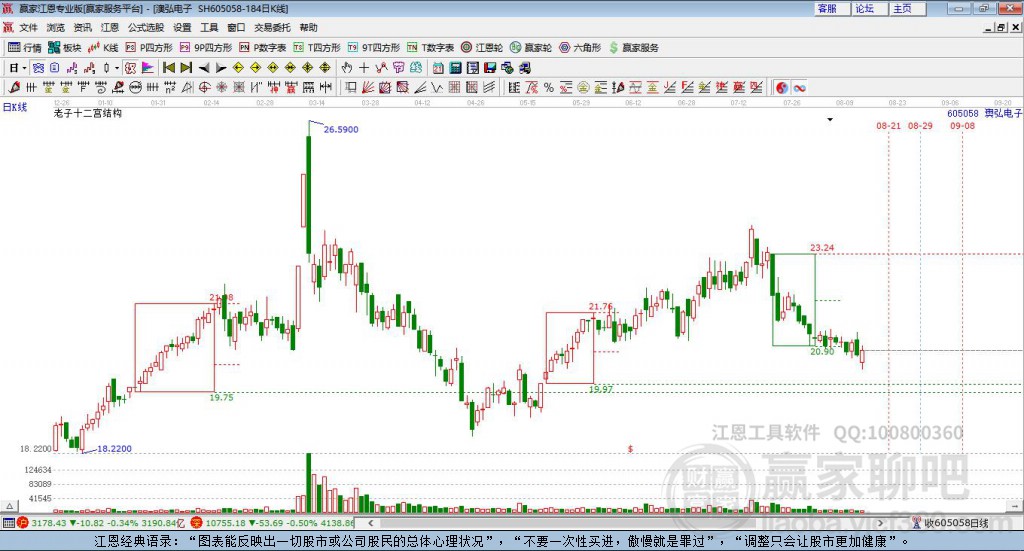Open the 浏览 menu
Screen dimensions: 1024x551
click(x=56, y=27)
